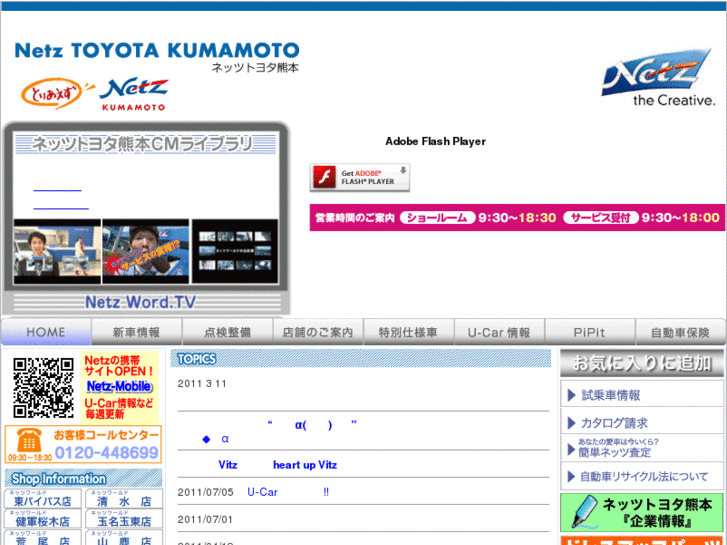Open the Netz-Mobile link
Viewport: 727px width, 545px height.
point(119,386)
